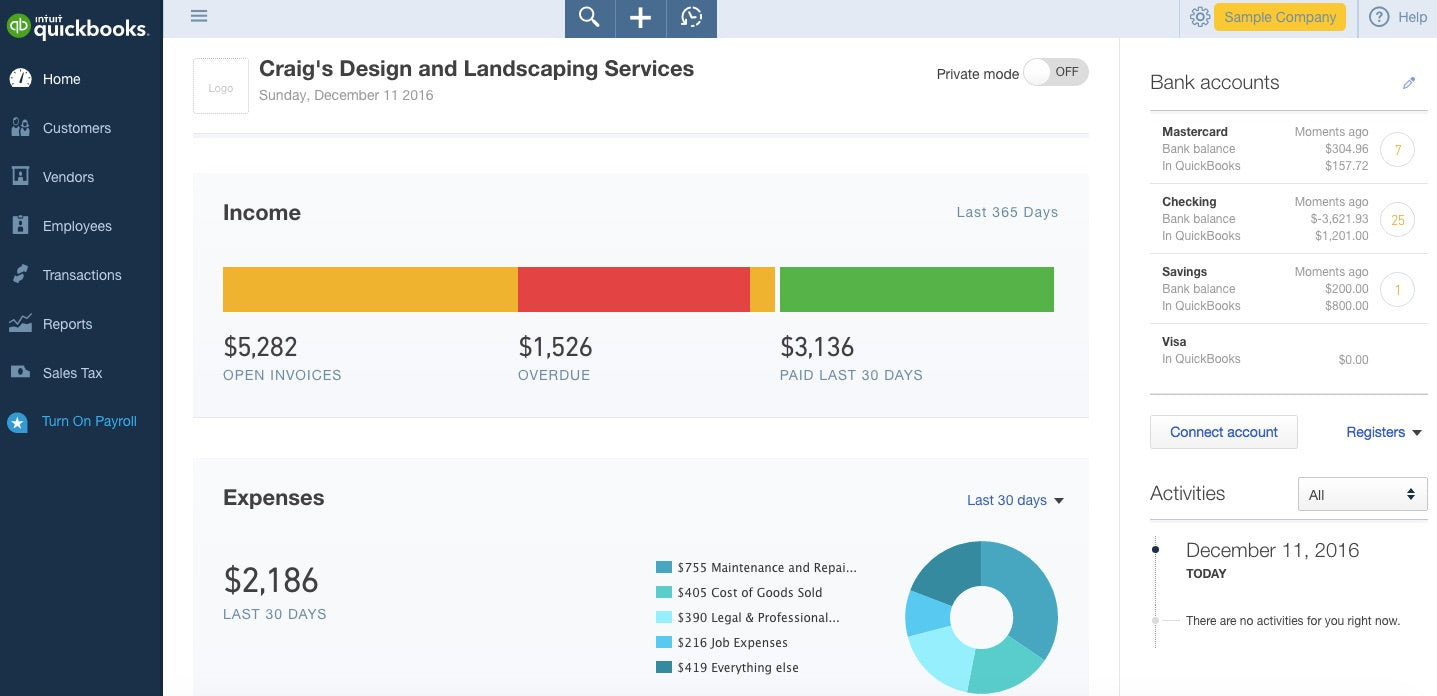Open the settings gear icon
The height and width of the screenshot is (696, 1437).
click(1199, 17)
